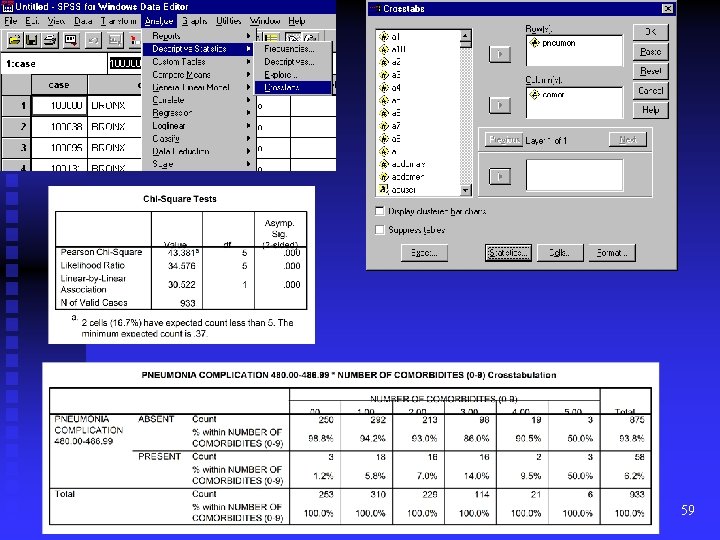
Task: Open Help menu in Data Editor
Action: coord(297,21)
